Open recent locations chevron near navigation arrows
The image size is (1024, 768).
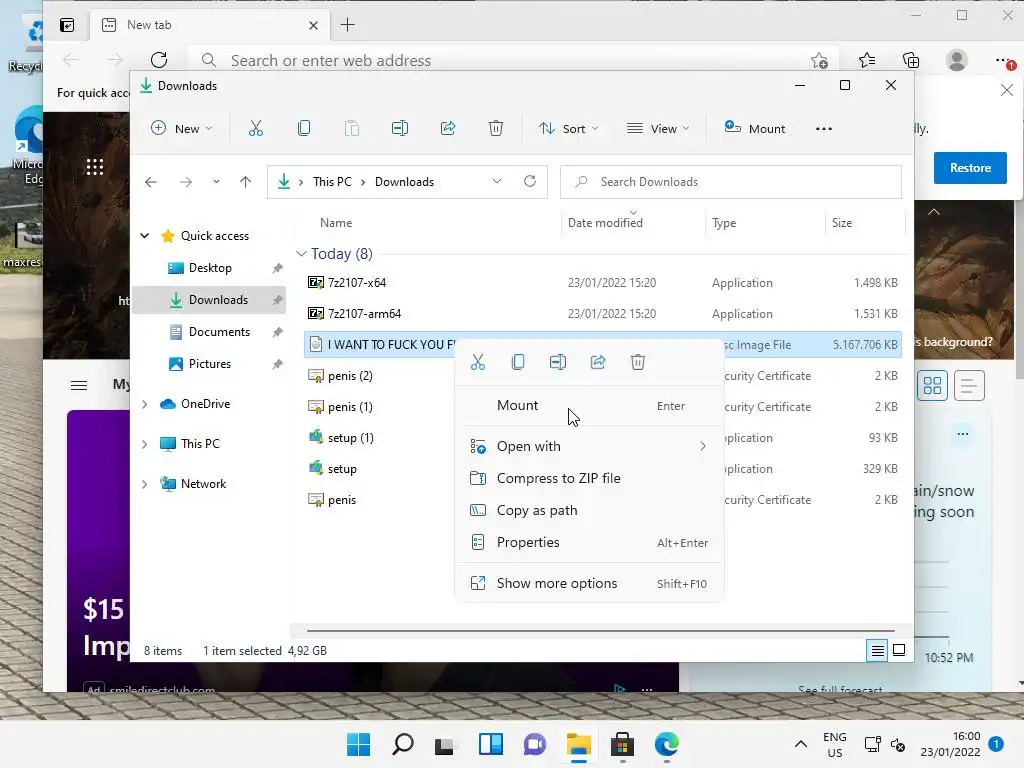tap(216, 182)
